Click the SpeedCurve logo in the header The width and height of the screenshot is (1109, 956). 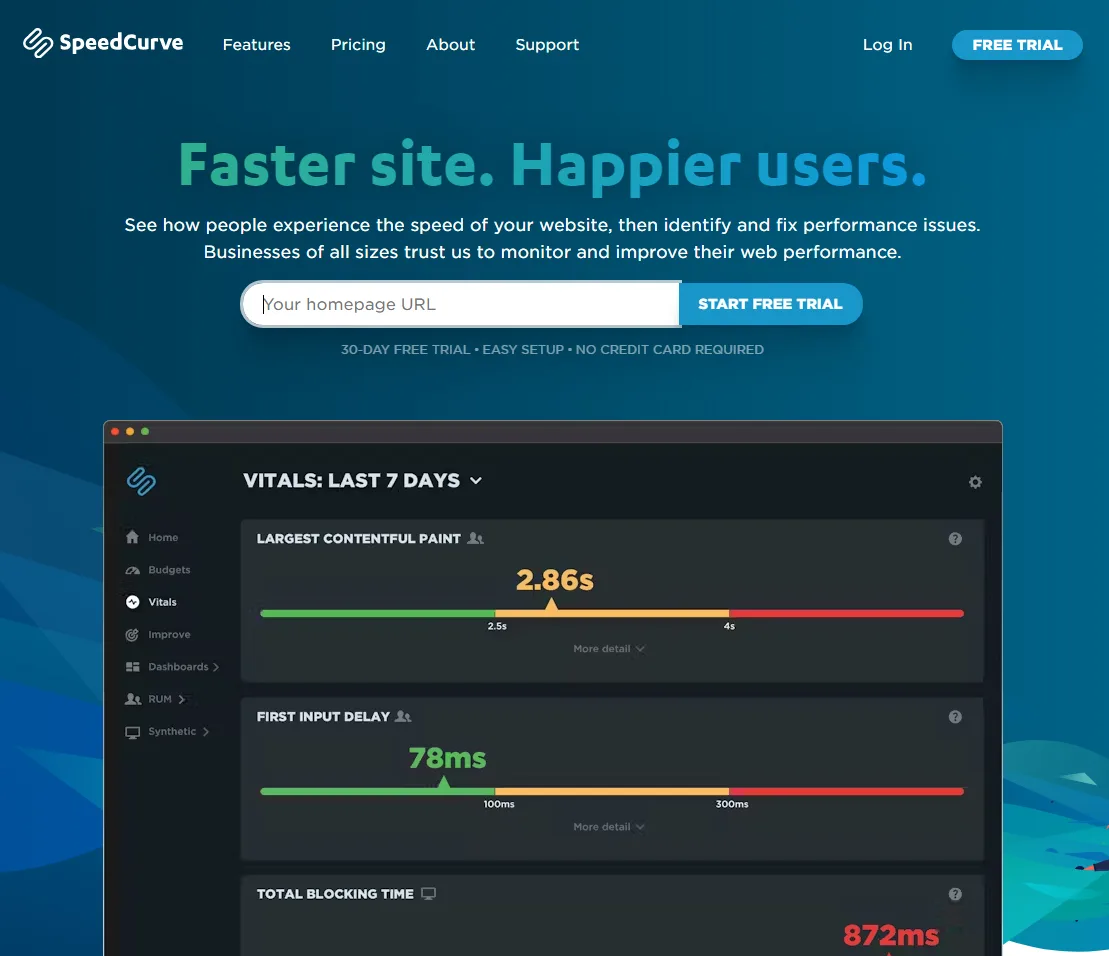coord(103,43)
